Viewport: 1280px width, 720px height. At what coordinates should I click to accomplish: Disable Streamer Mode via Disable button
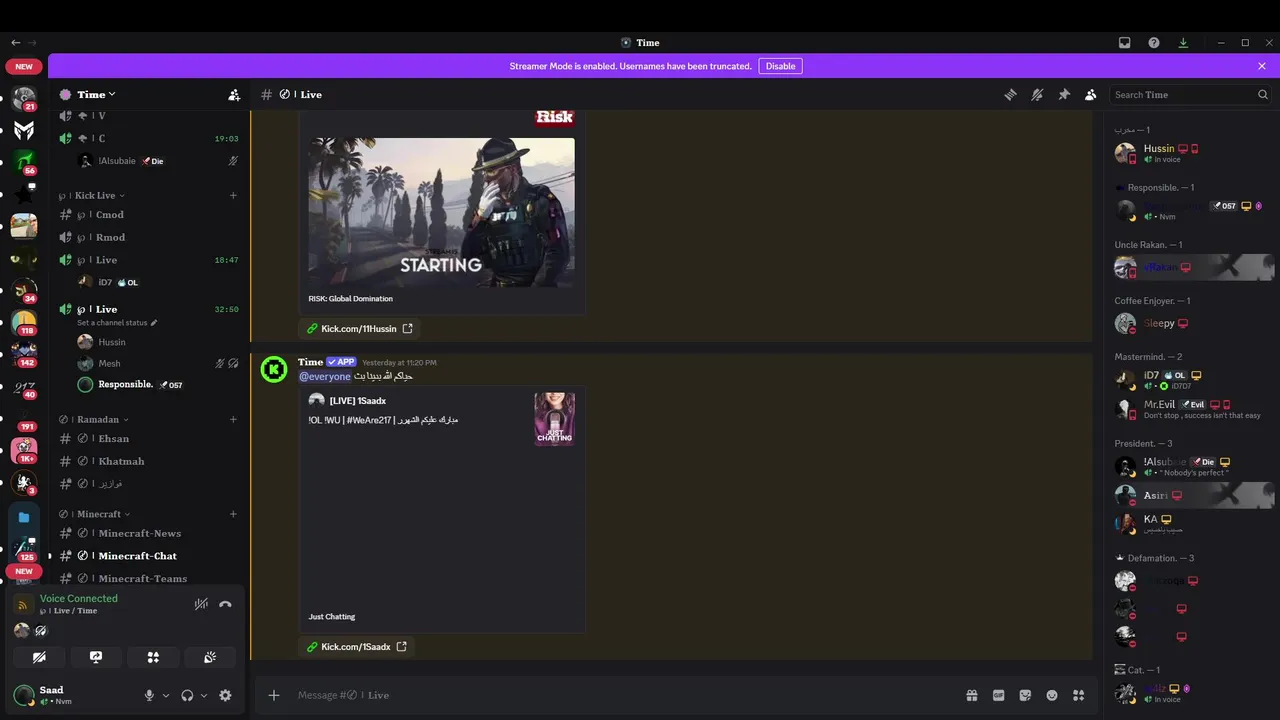tap(781, 66)
